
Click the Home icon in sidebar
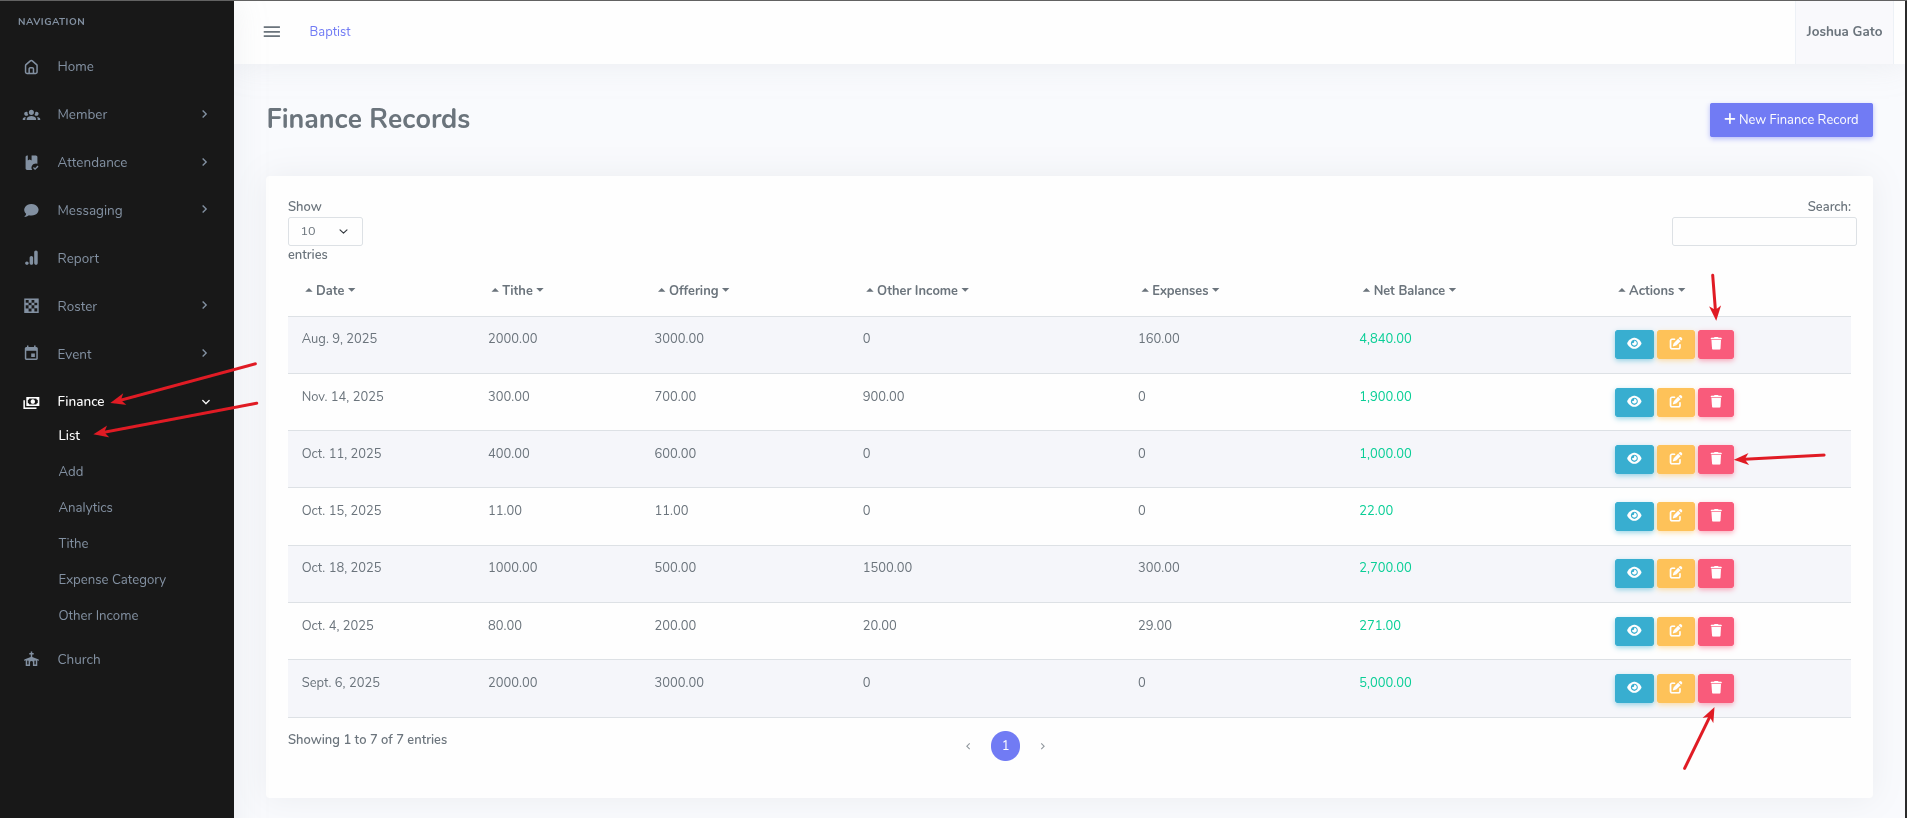32,67
